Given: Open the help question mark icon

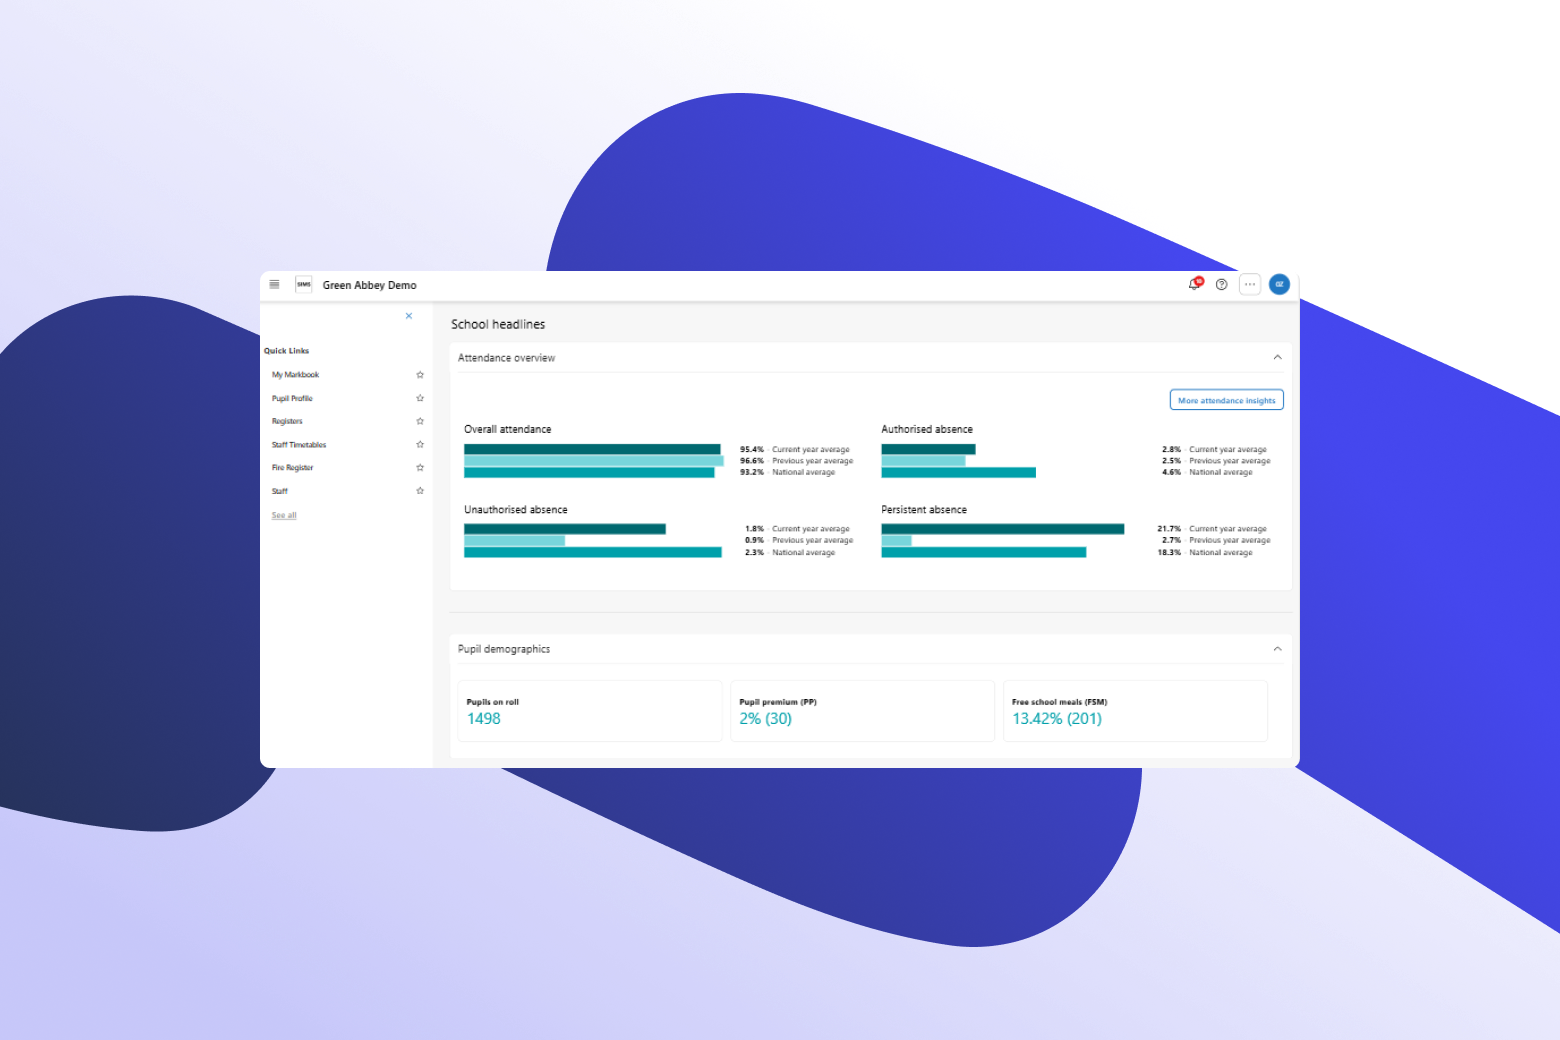Looking at the screenshot, I should (x=1221, y=285).
